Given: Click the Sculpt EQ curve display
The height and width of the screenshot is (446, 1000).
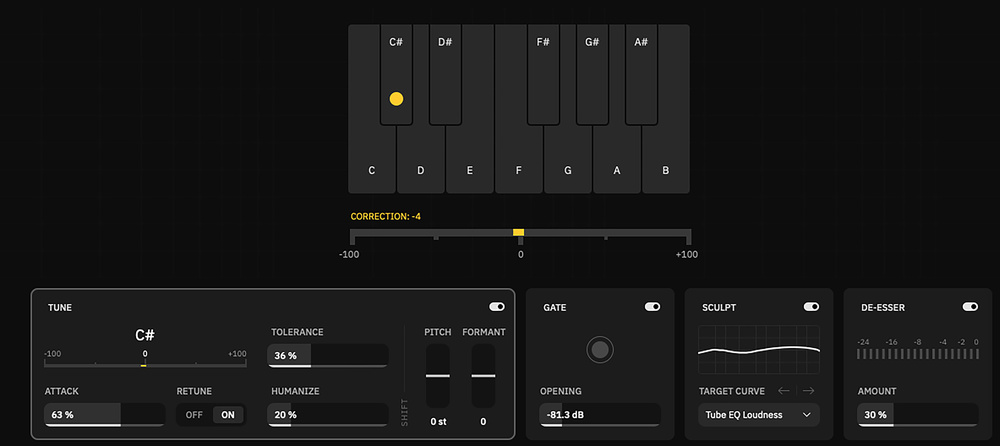Looking at the screenshot, I should (758, 350).
